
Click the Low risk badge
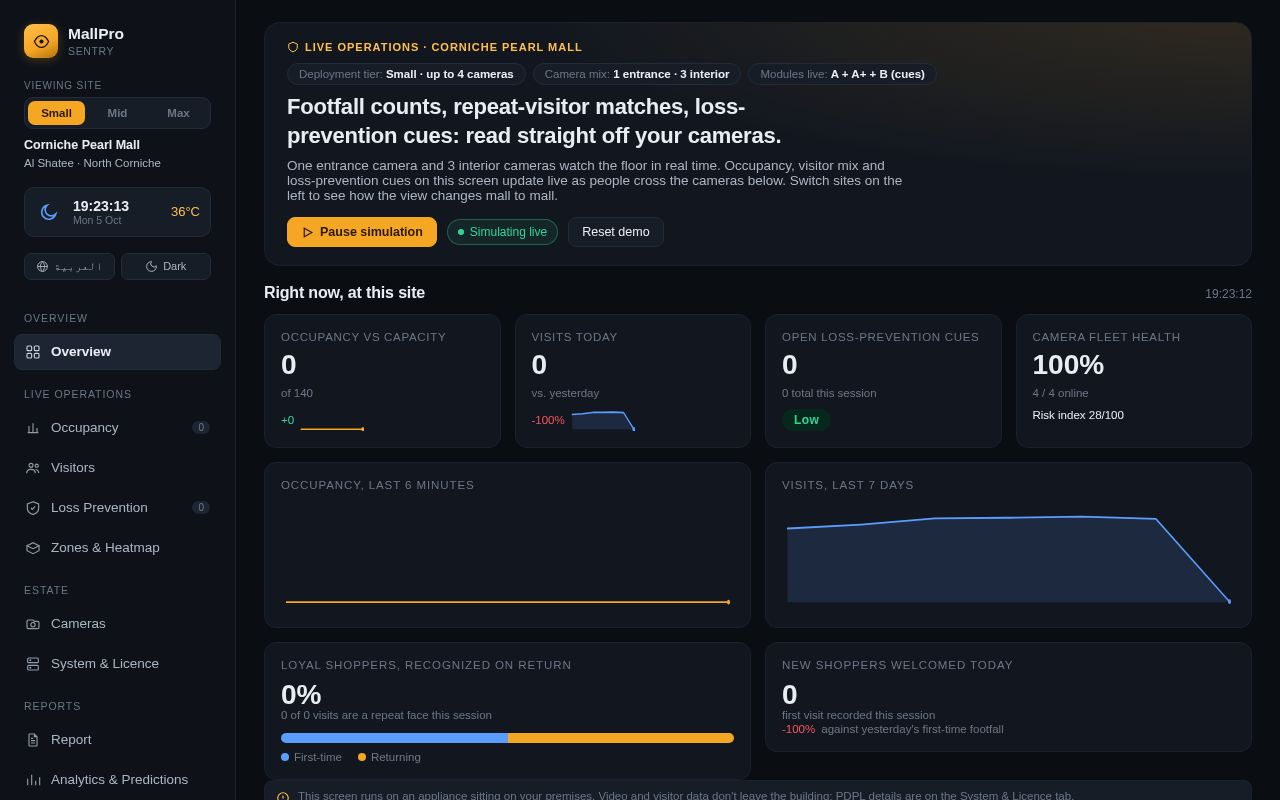coord(806,420)
